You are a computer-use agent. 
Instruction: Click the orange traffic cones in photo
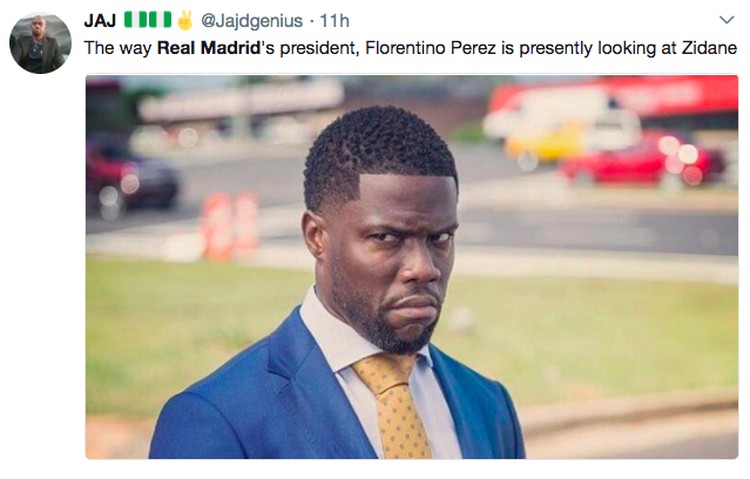tap(231, 225)
